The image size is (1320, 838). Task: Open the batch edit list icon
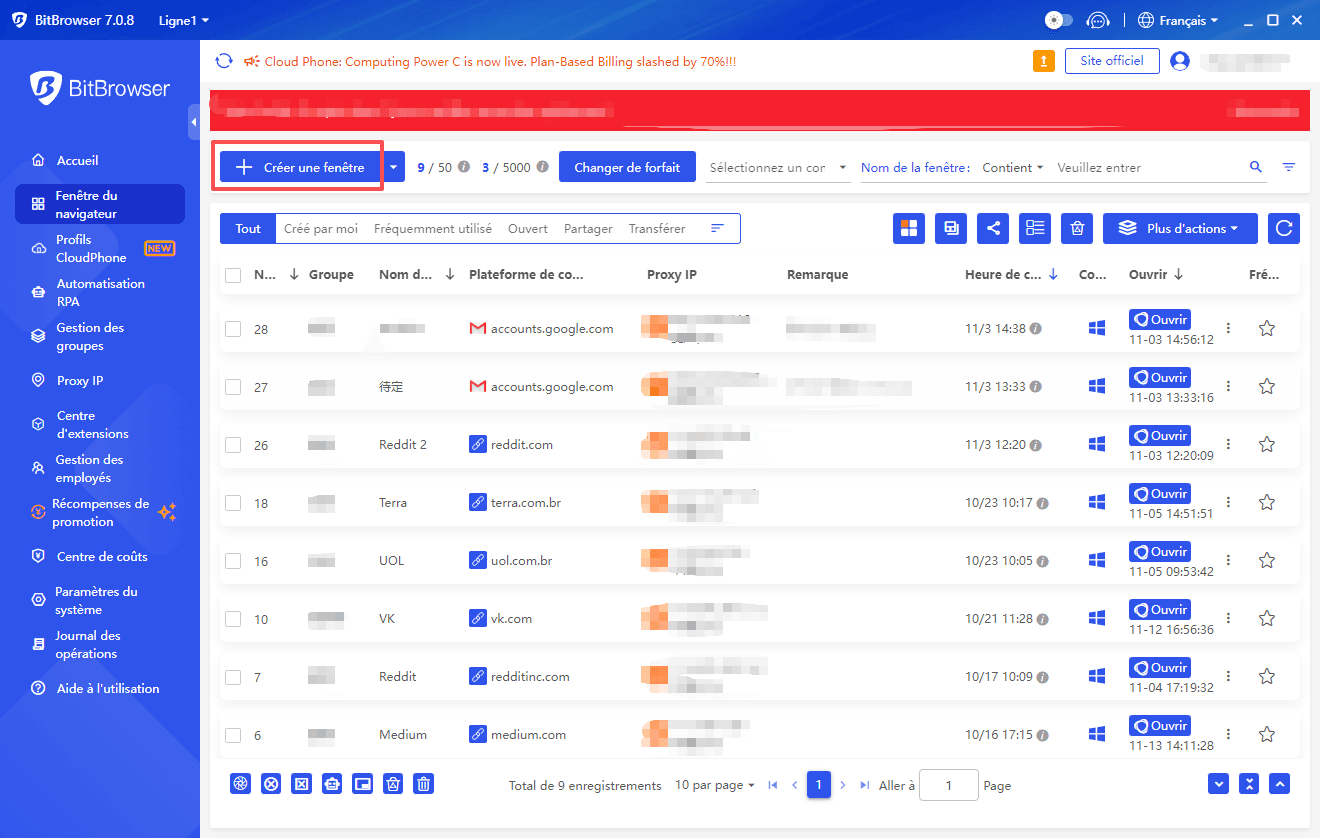1035,228
